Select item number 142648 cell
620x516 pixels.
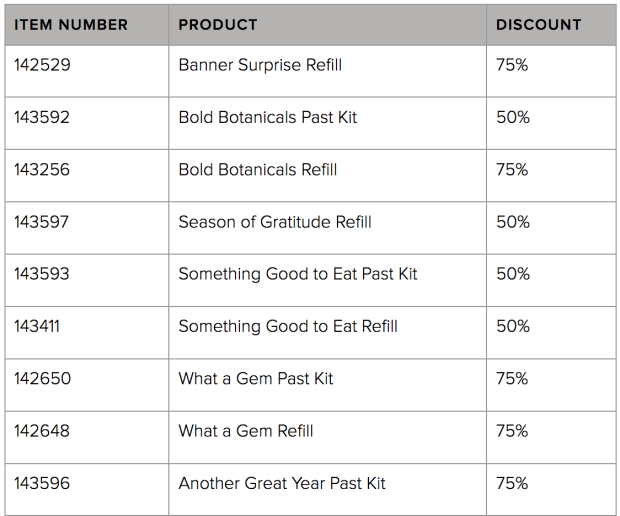pos(43,431)
